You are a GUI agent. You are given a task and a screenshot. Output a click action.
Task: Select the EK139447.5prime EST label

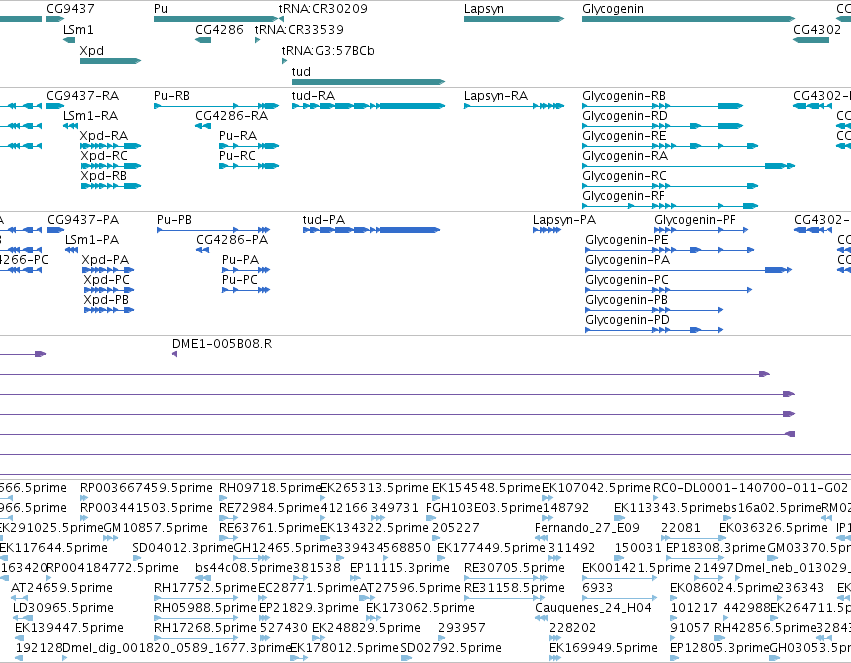(69, 628)
